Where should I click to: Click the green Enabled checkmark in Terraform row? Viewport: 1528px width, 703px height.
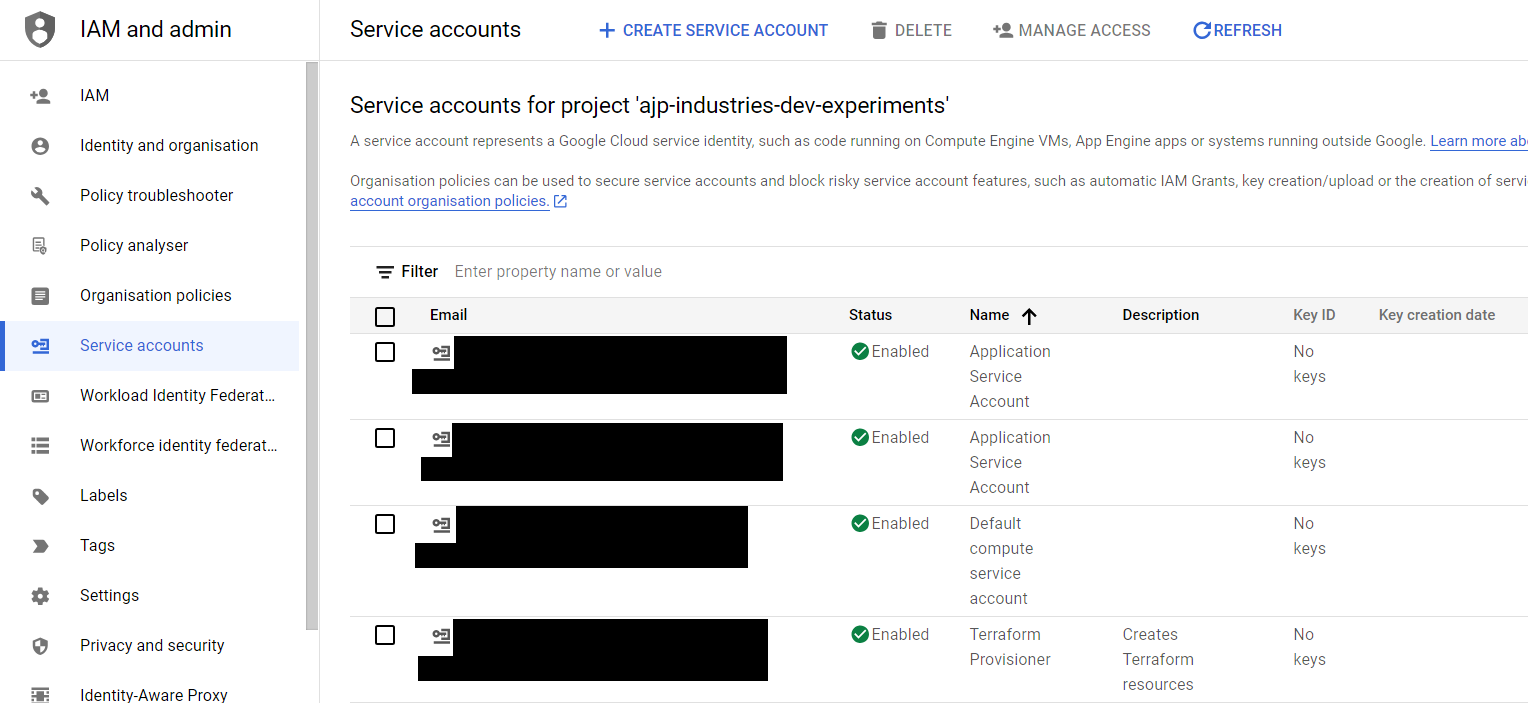click(x=860, y=634)
